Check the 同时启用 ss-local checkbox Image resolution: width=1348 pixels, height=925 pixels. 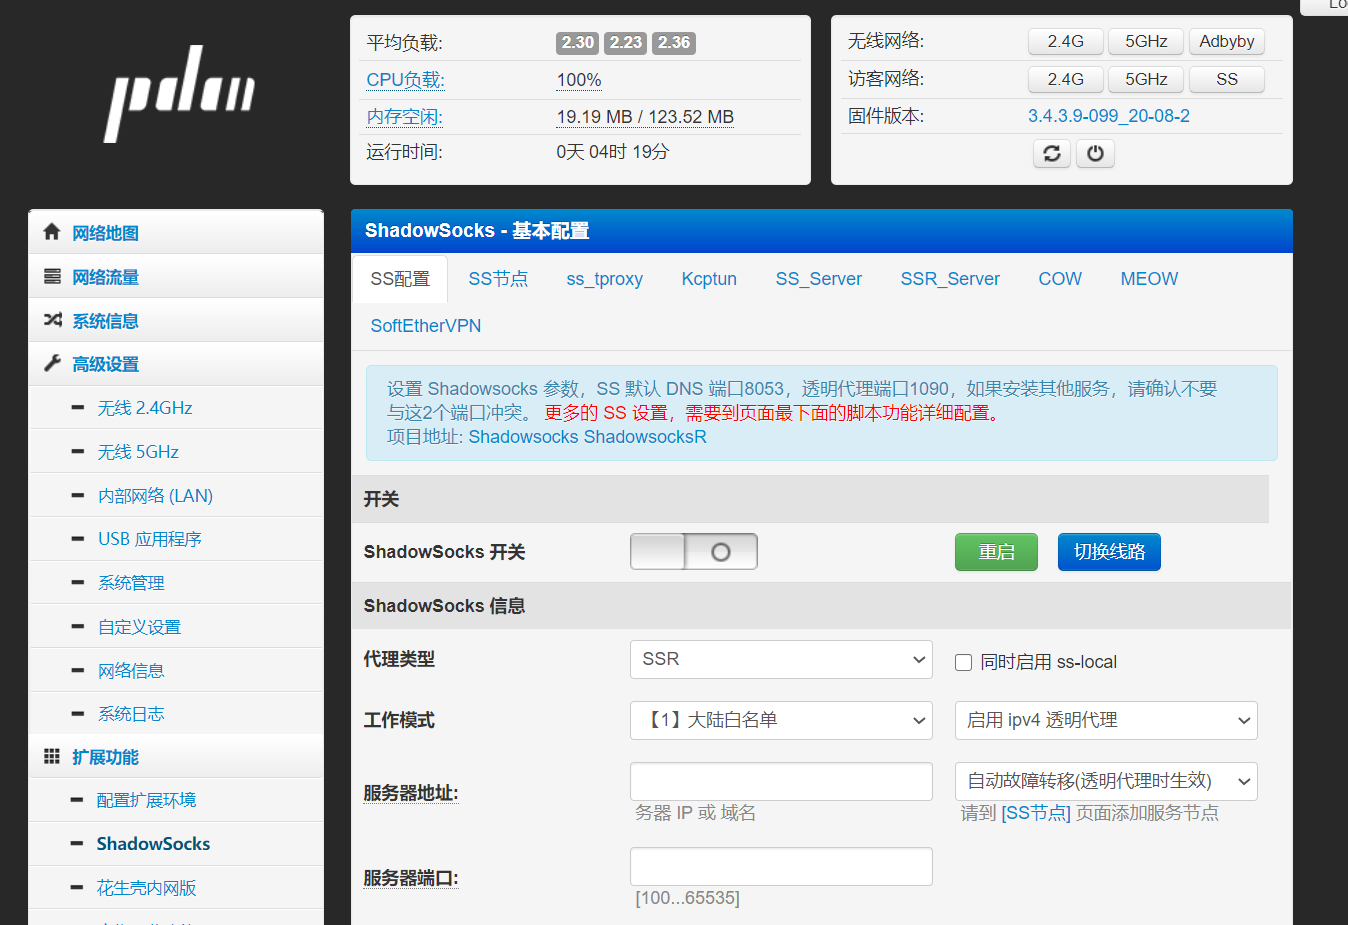[x=963, y=662]
